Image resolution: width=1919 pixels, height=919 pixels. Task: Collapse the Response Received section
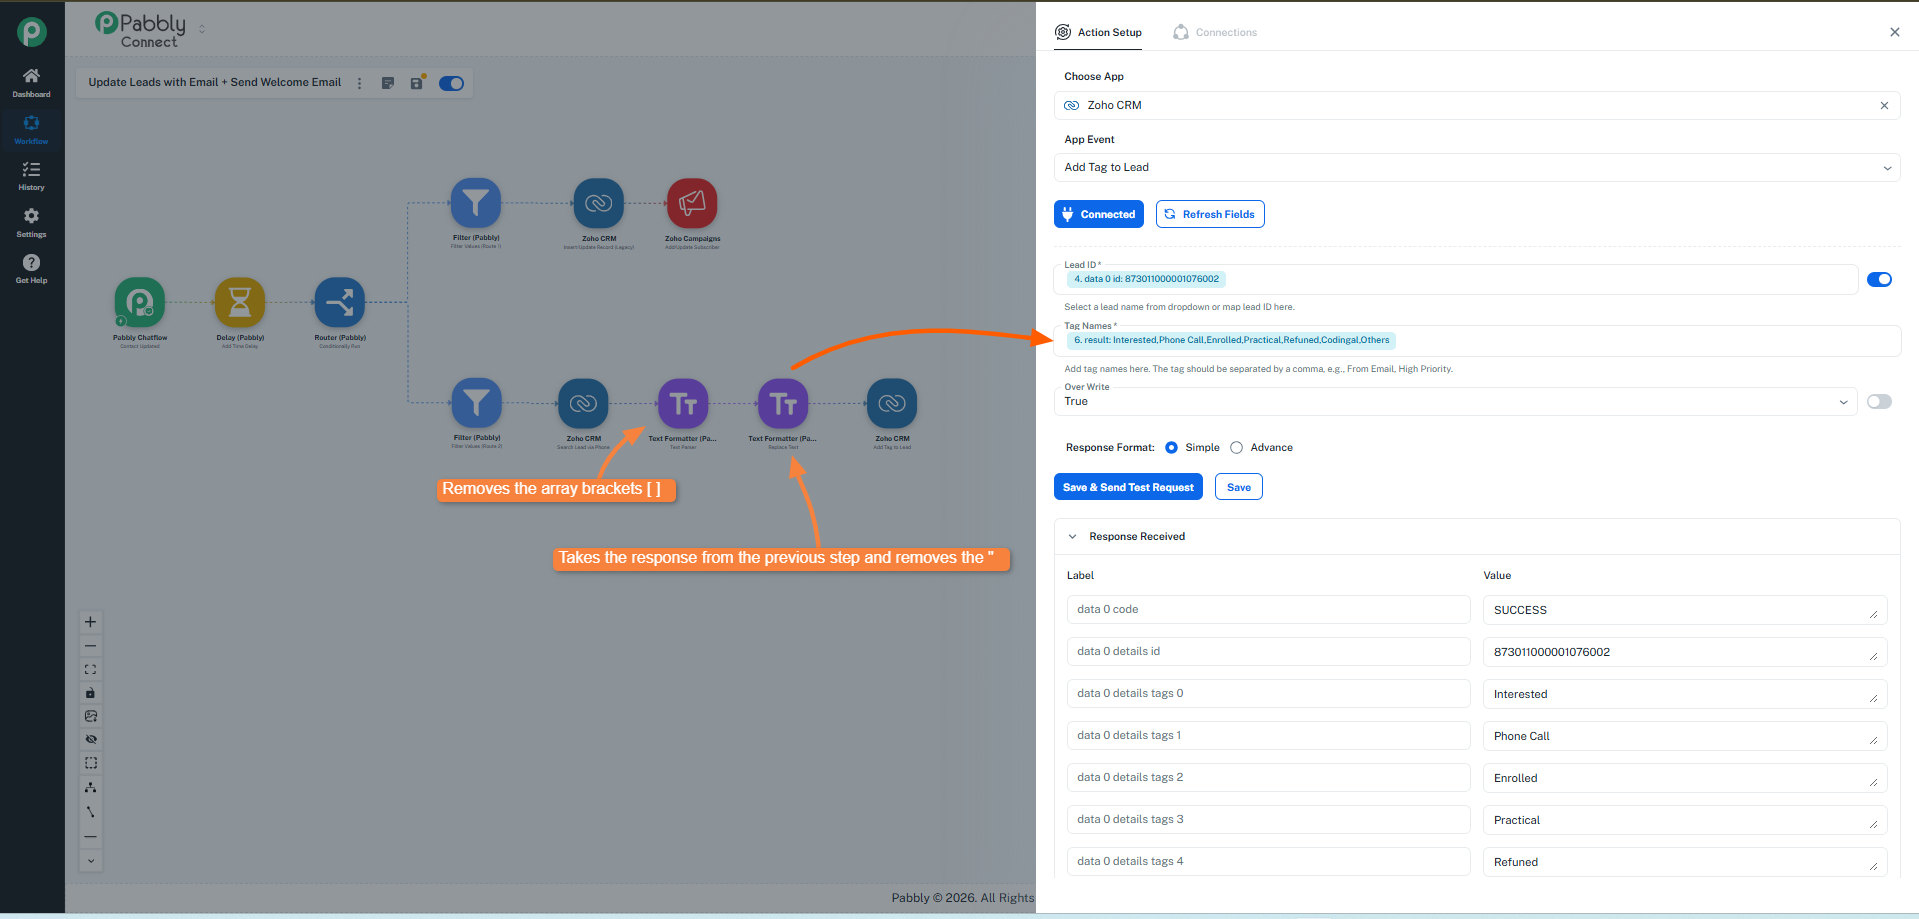tap(1073, 537)
